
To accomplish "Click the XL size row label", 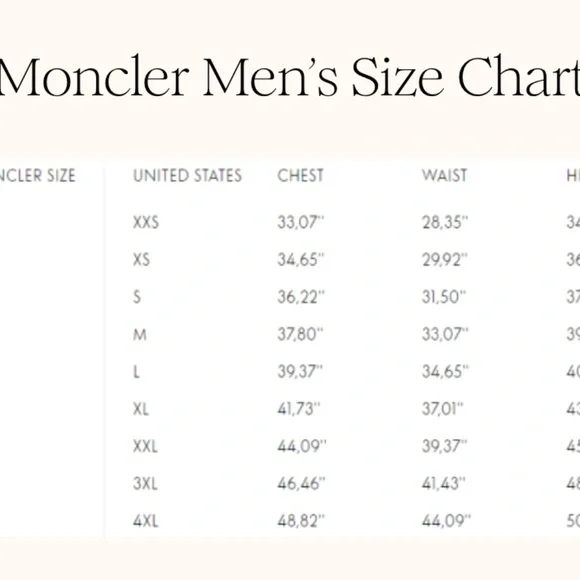I will coord(141,409).
